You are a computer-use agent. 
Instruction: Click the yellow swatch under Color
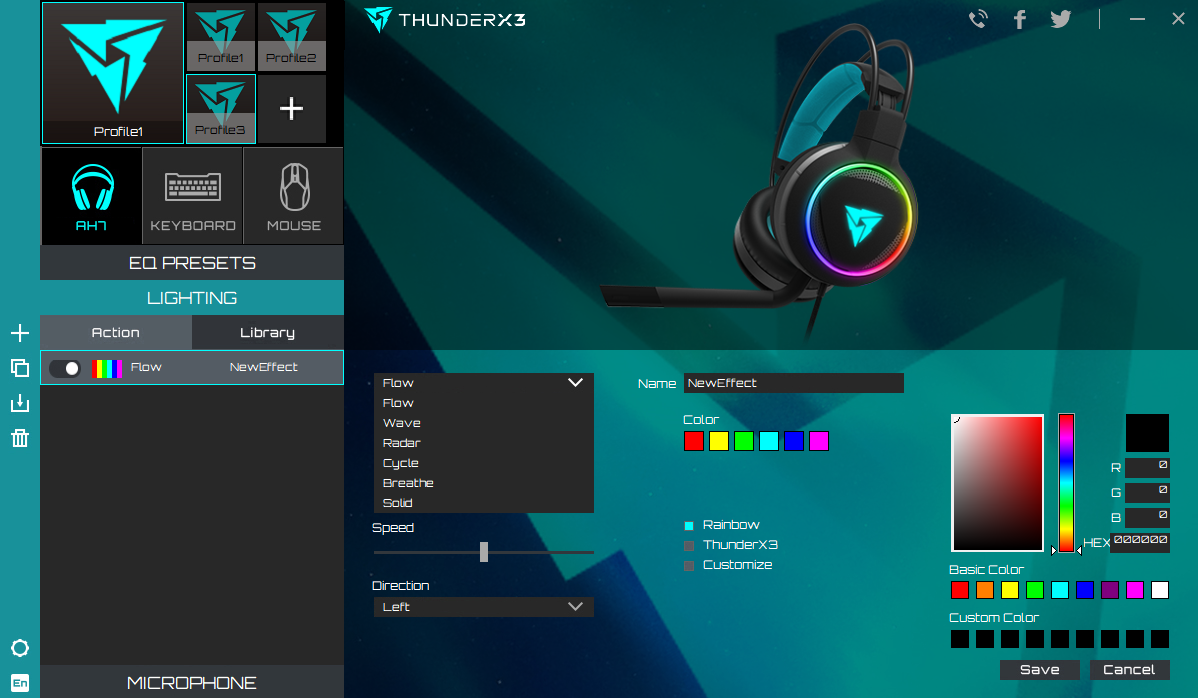click(x=719, y=441)
